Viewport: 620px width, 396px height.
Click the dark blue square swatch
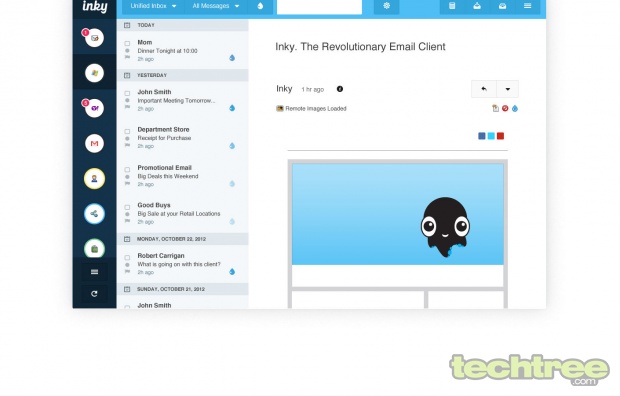[482, 136]
